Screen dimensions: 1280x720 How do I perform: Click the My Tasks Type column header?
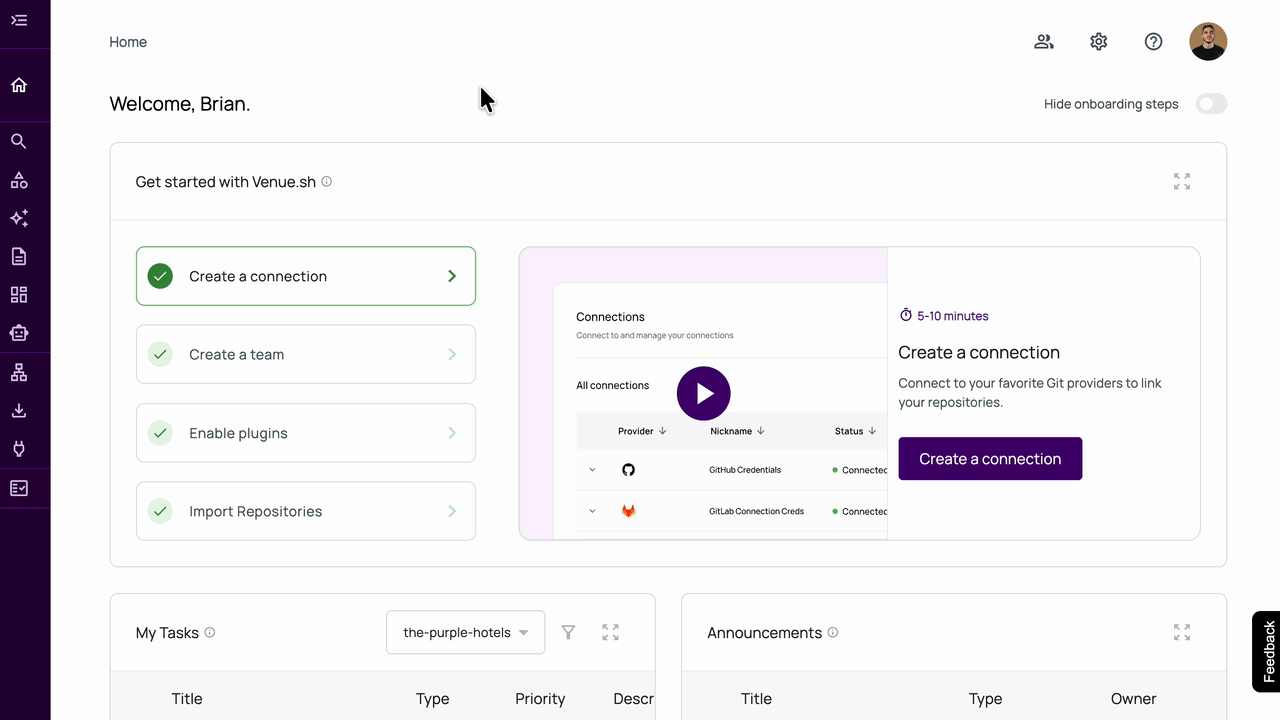click(x=433, y=699)
